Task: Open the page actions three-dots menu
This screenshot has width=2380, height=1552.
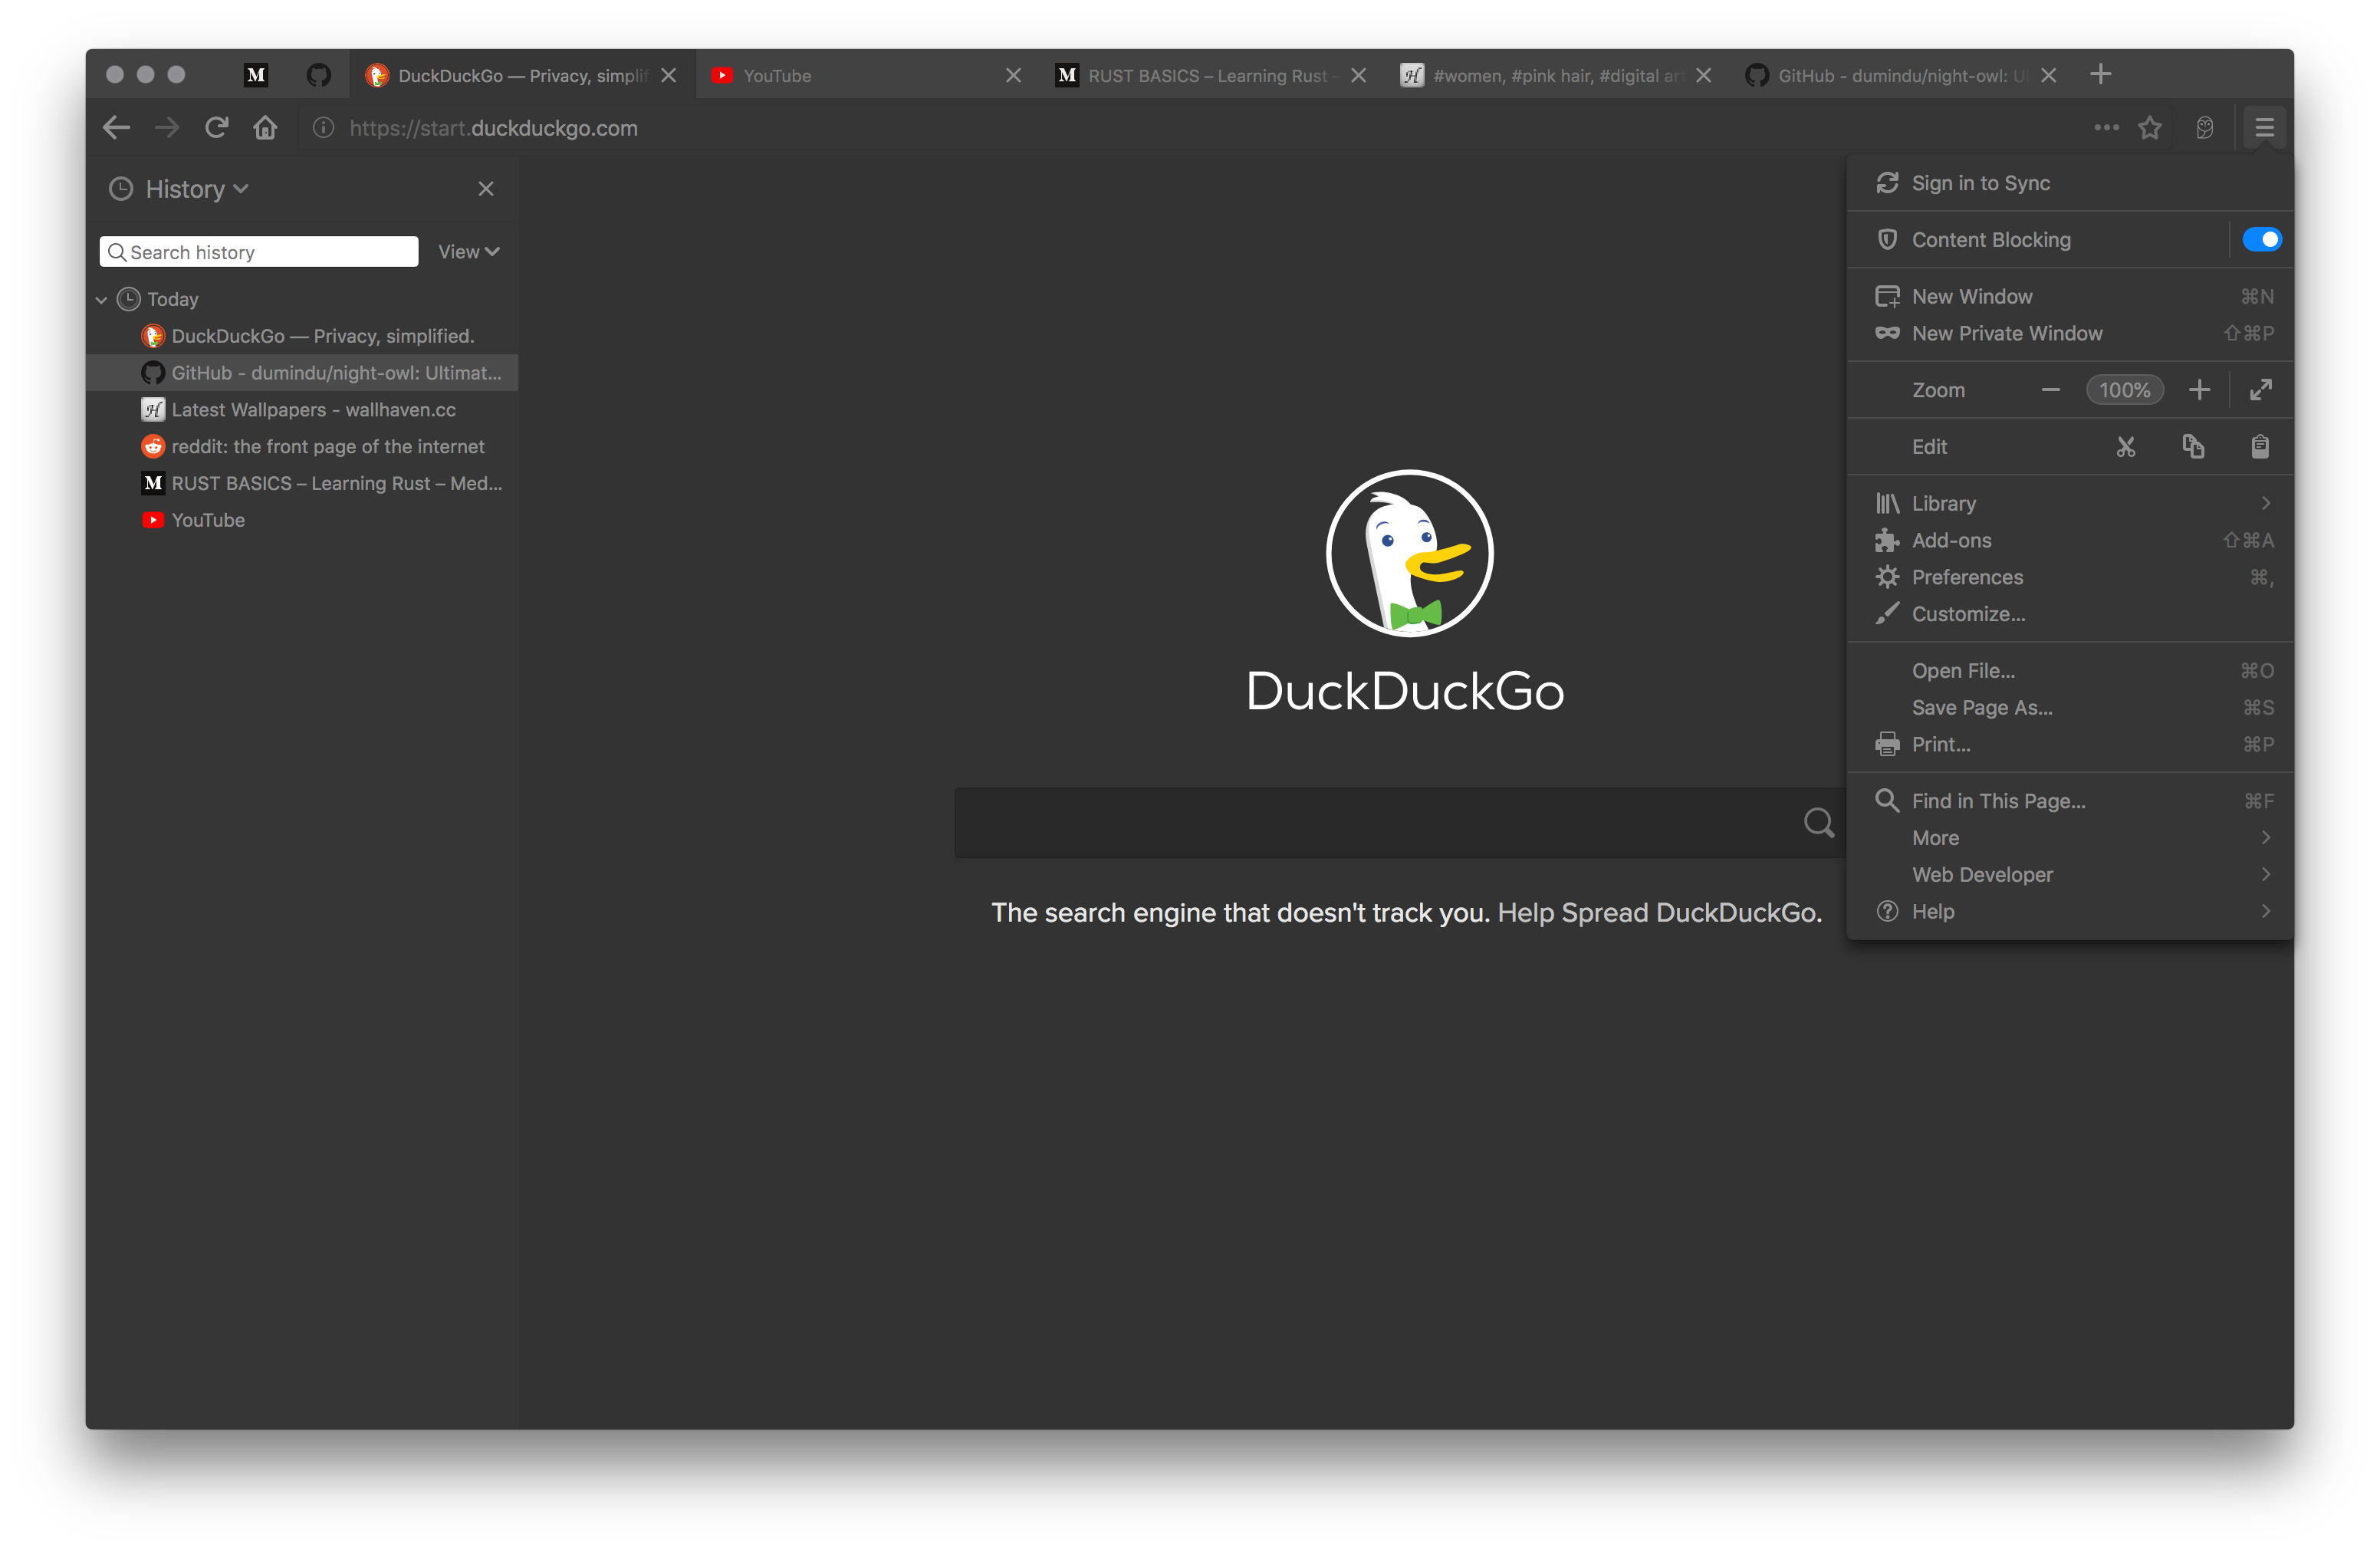Action: click(2106, 128)
